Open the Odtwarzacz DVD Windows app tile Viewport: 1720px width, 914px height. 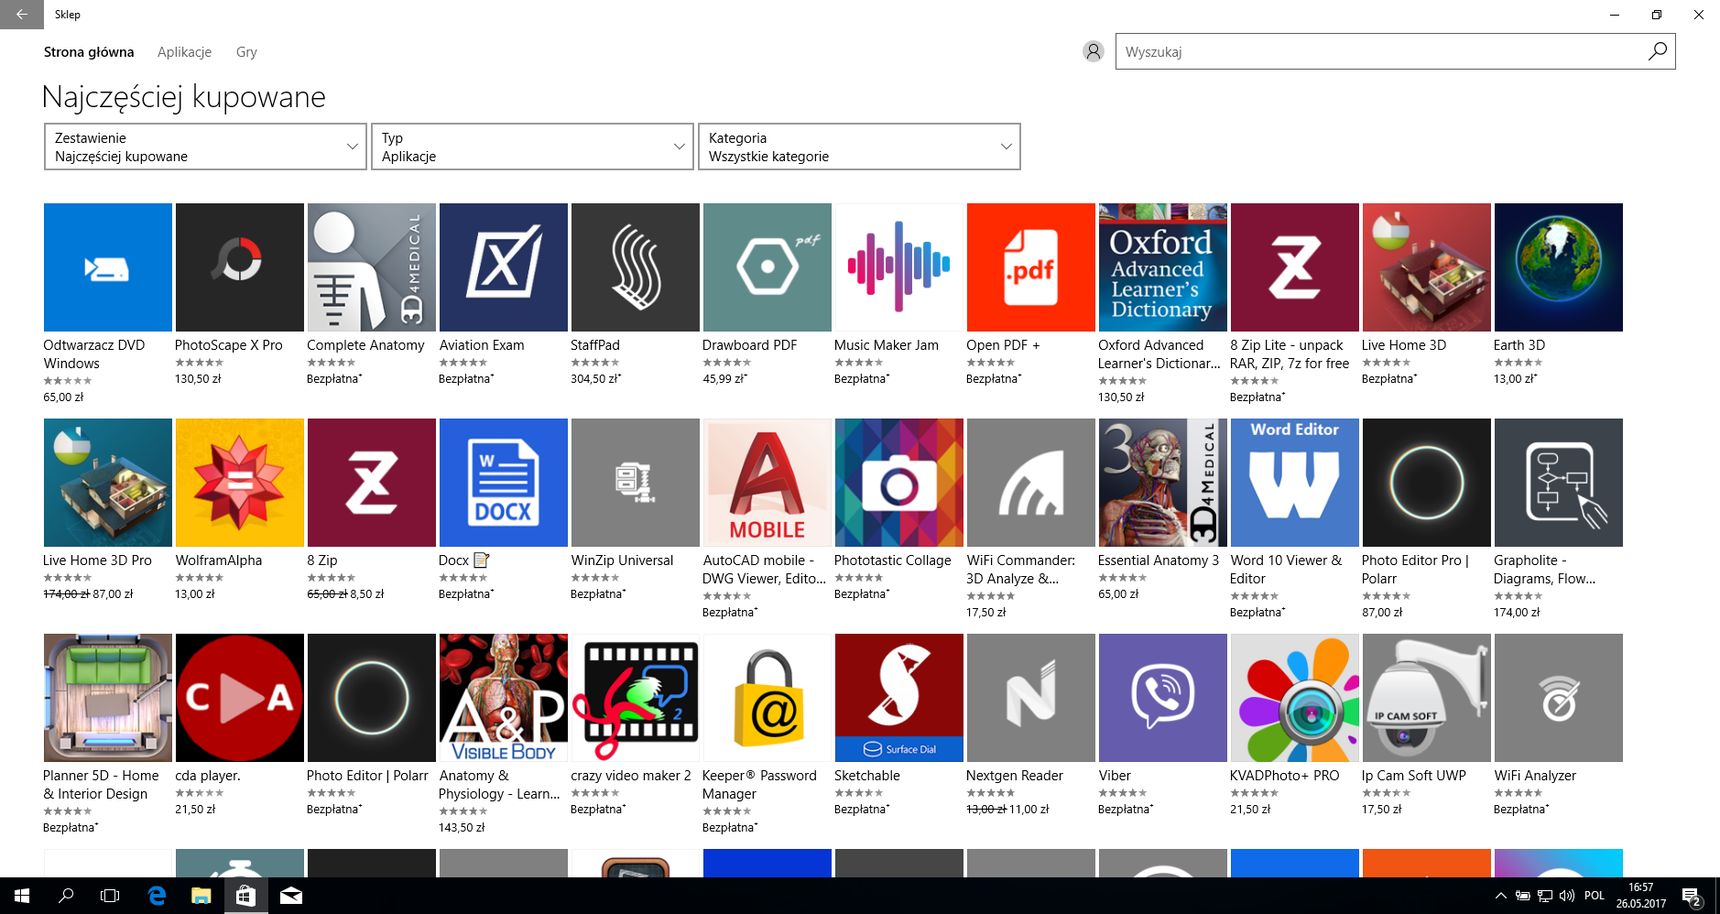107,267
